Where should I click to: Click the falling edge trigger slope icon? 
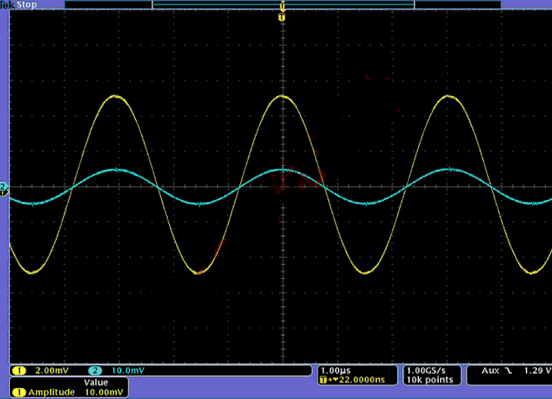click(508, 371)
